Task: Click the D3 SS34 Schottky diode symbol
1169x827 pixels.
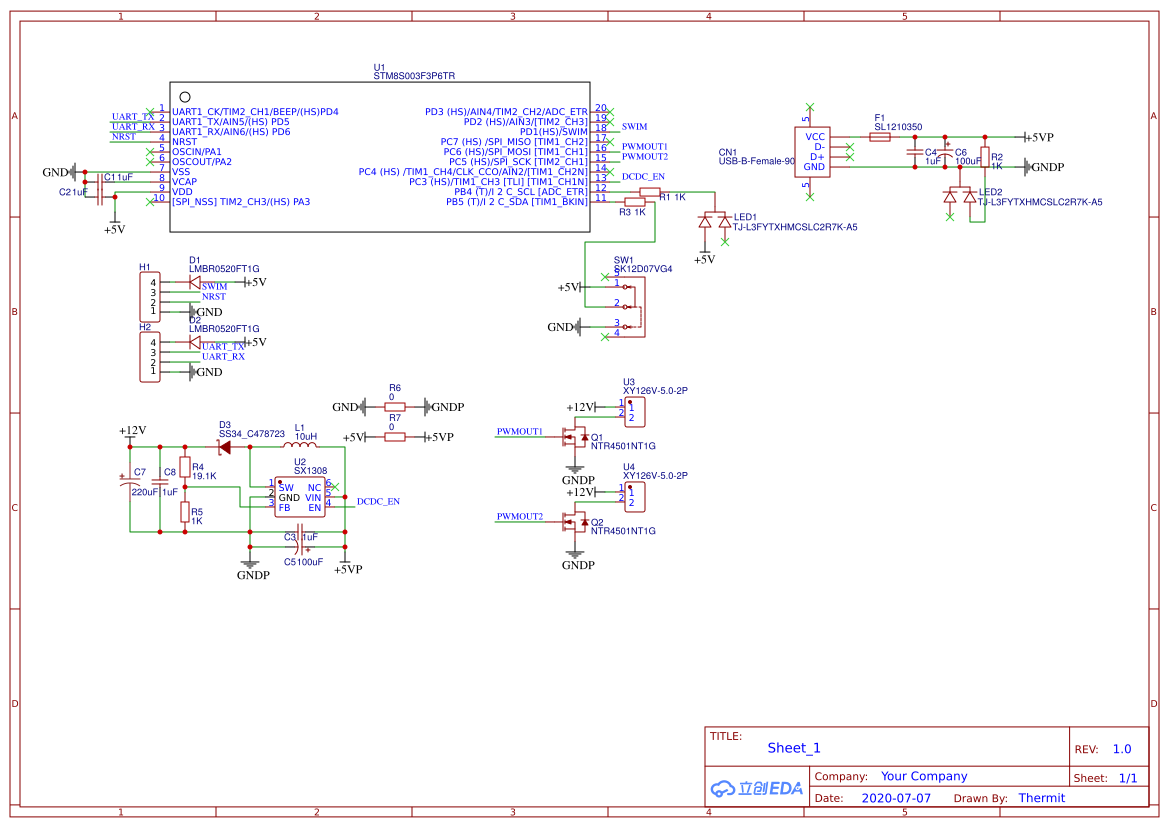Action: pos(223,447)
